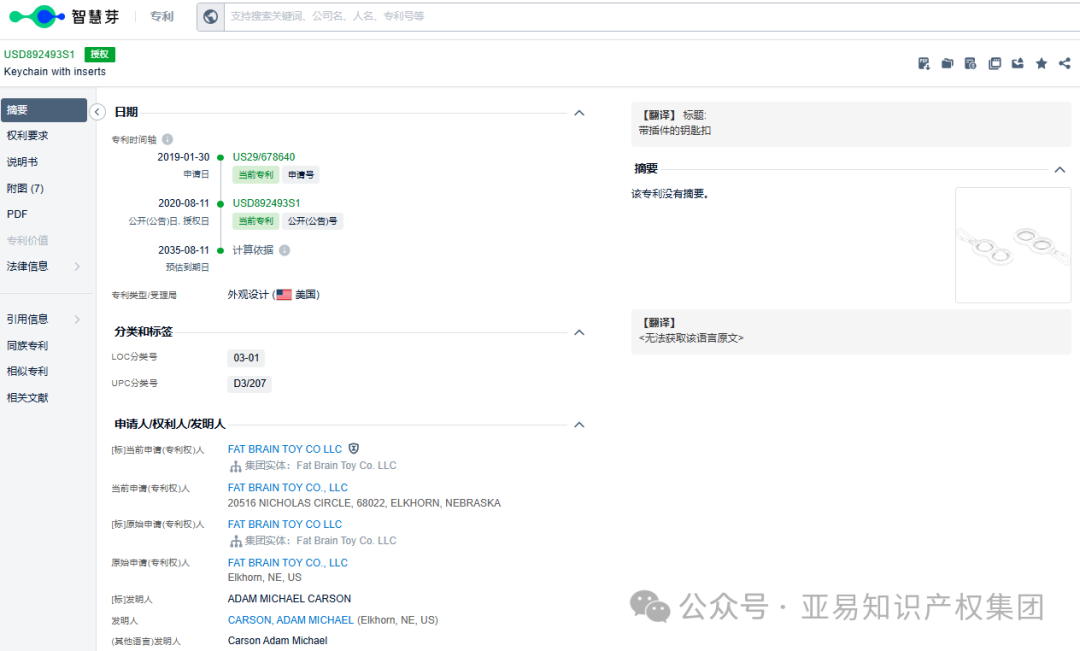
Task: Collapse the 分类和标签 section
Action: click(x=579, y=332)
